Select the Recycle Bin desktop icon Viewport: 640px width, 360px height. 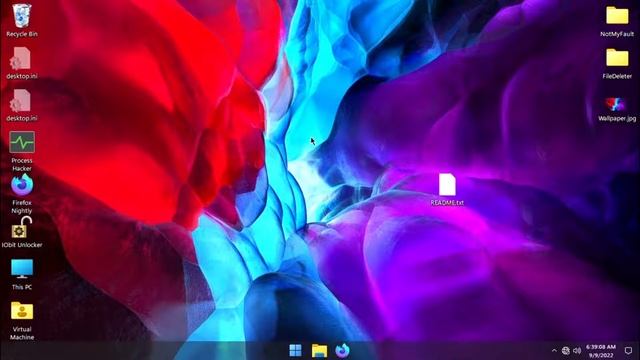click(22, 20)
